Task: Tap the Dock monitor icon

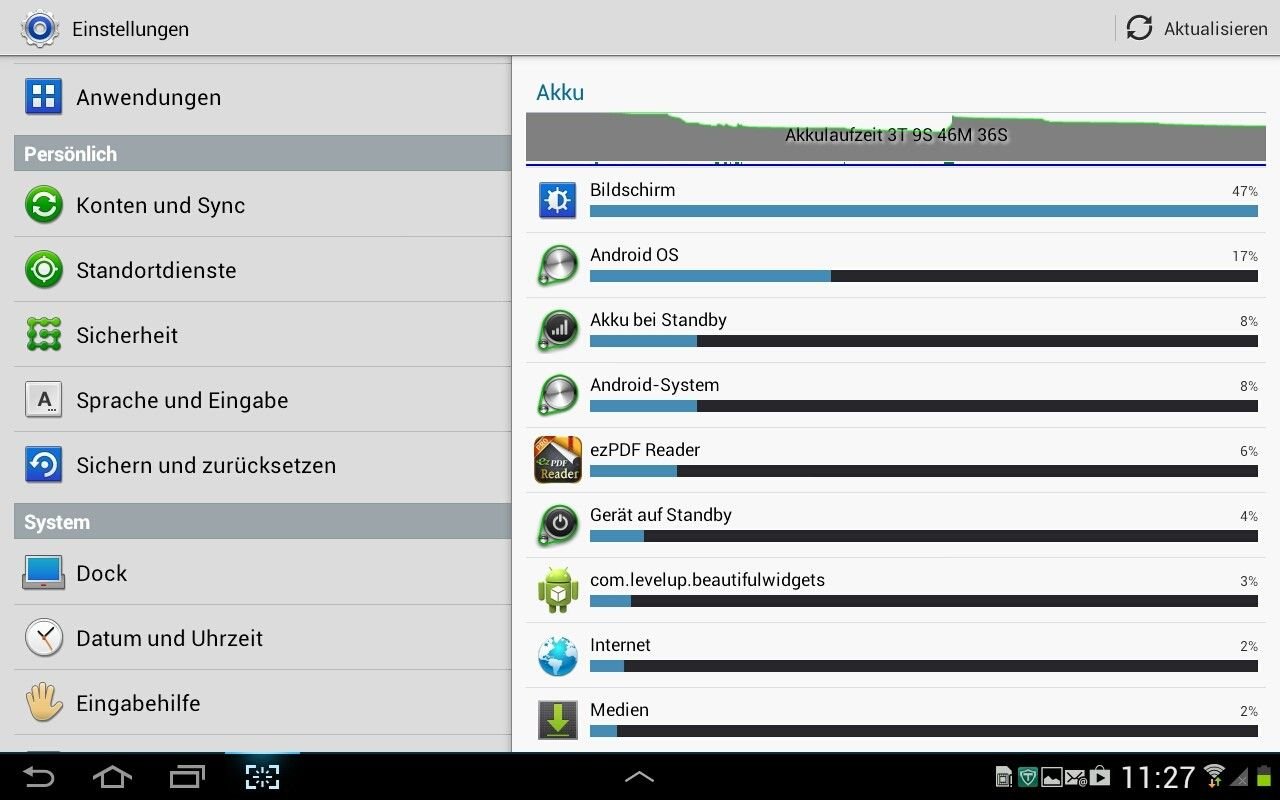Action: pos(44,573)
